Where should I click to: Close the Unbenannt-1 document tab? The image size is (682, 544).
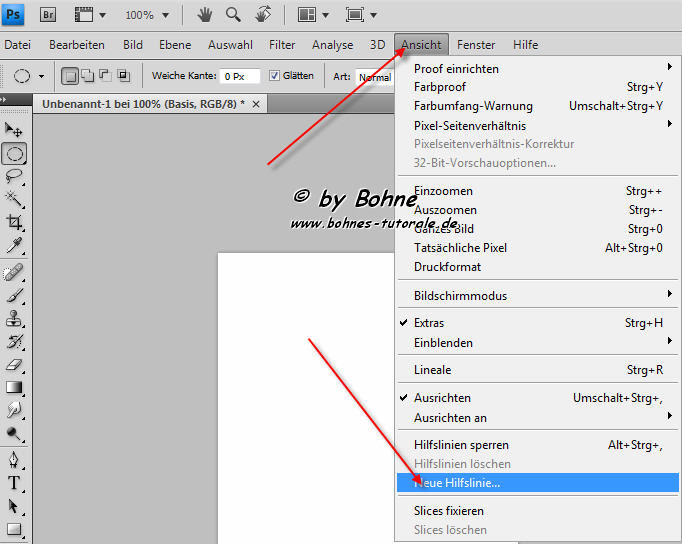point(256,104)
